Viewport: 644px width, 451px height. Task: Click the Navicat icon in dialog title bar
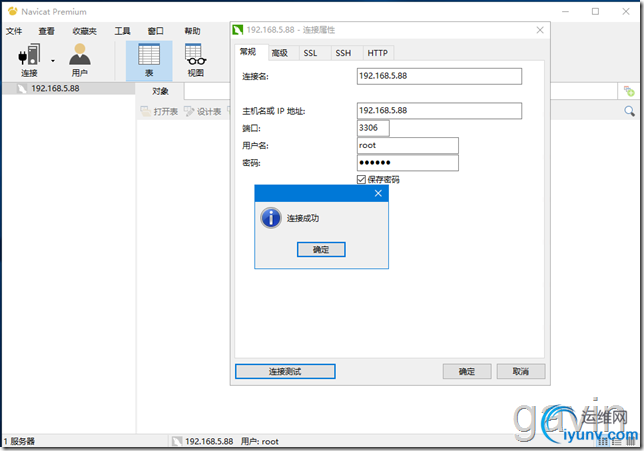point(237,30)
